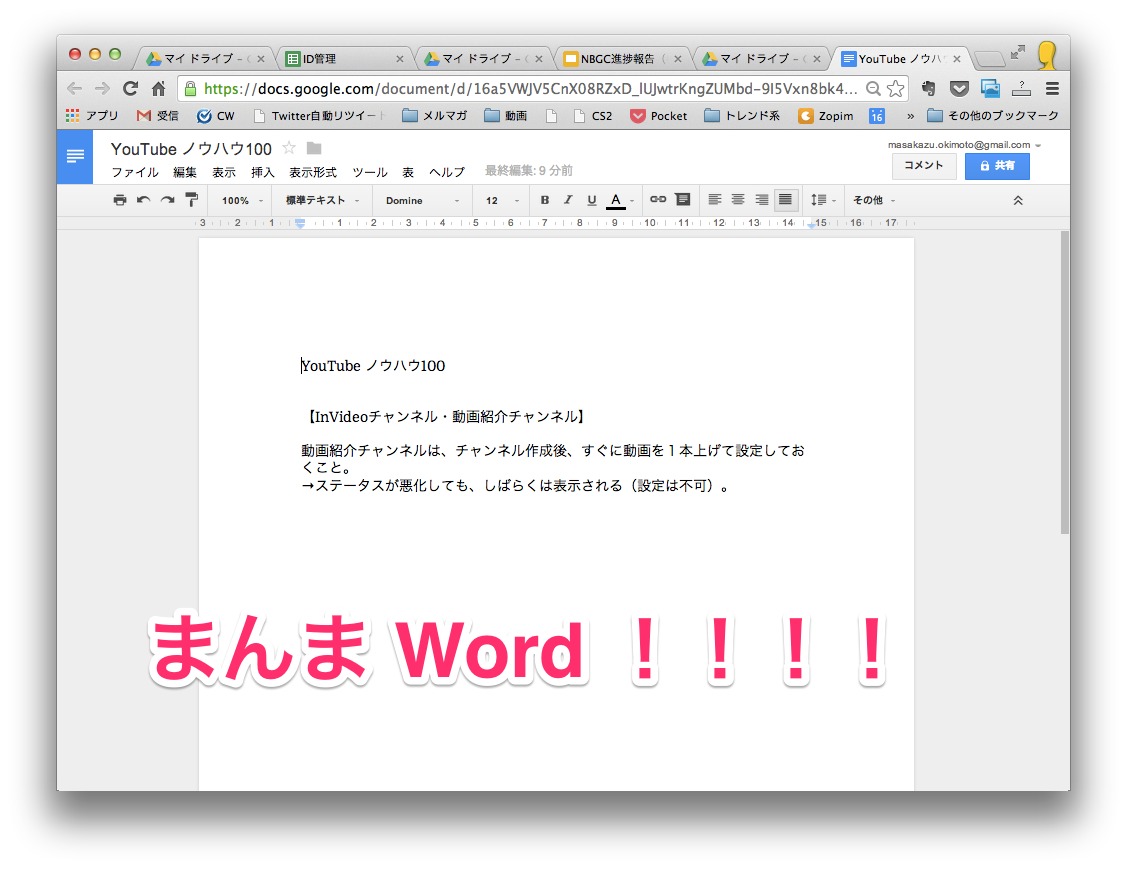Toggle bold formatting
Image resolution: width=1127 pixels, height=870 pixels.
pyautogui.click(x=545, y=200)
